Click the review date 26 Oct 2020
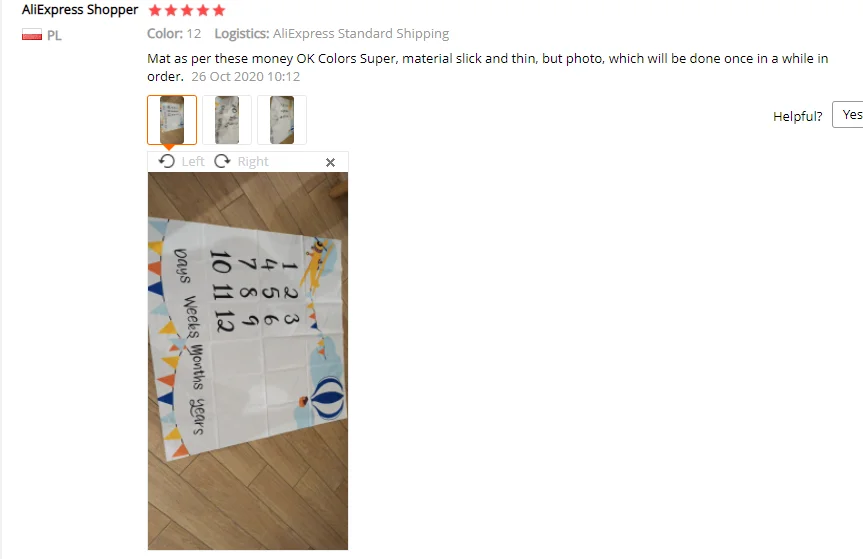 pyautogui.click(x=245, y=76)
